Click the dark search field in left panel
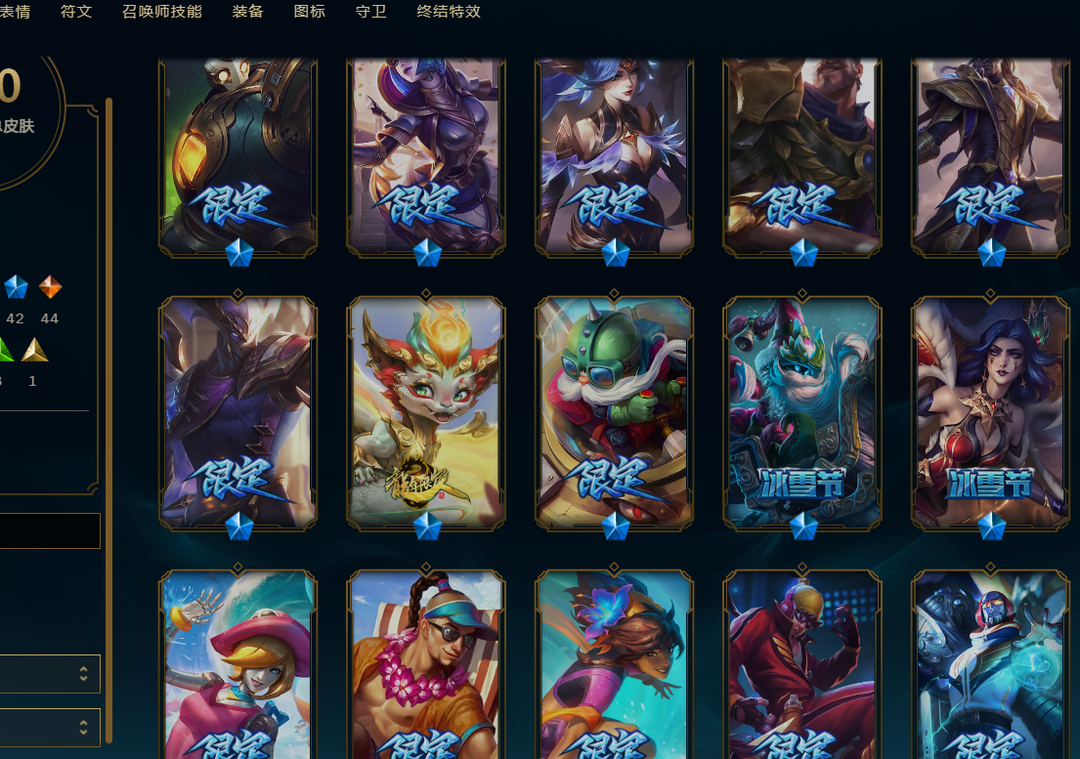1080x759 pixels. pos(50,530)
